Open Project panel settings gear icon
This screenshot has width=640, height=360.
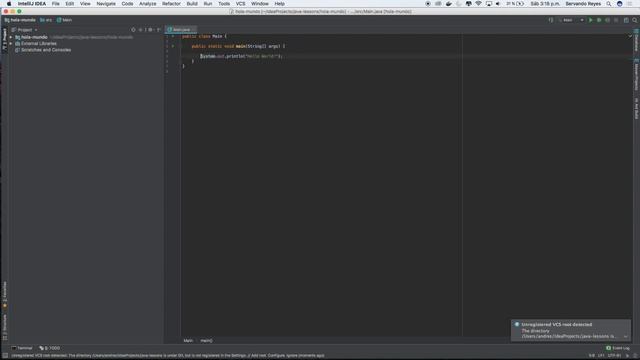coord(150,30)
